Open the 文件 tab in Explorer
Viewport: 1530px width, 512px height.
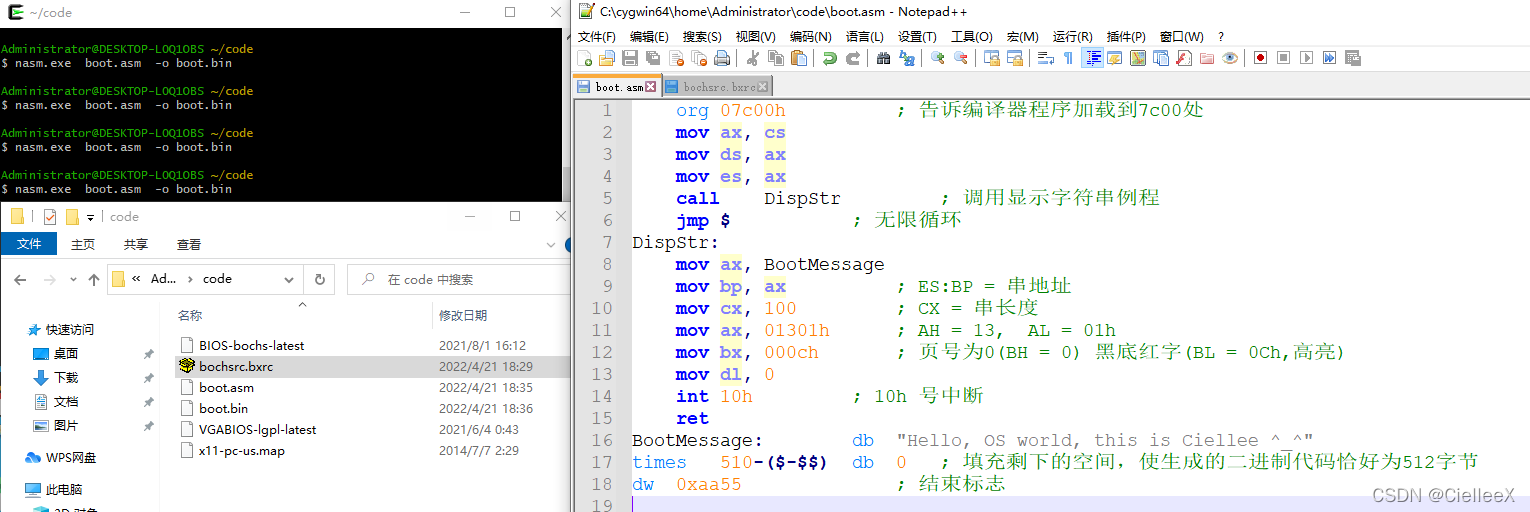click(x=29, y=244)
